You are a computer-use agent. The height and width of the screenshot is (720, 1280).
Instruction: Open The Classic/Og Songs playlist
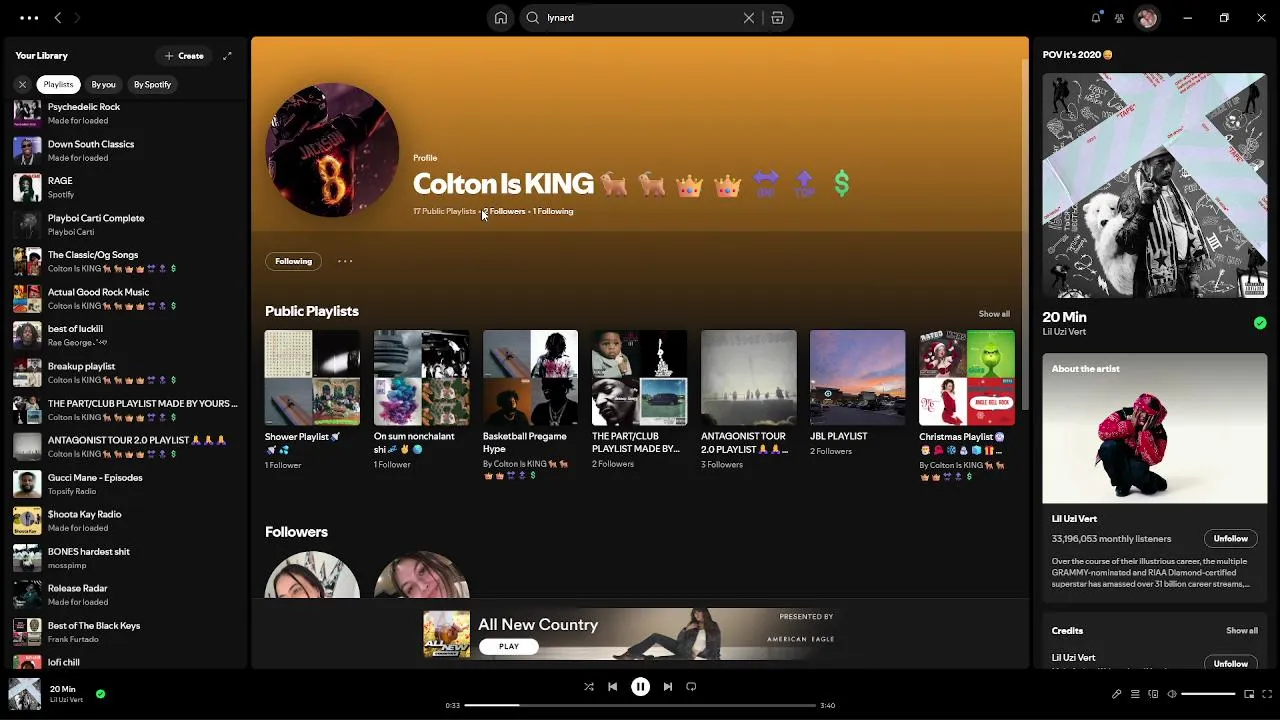click(x=125, y=261)
